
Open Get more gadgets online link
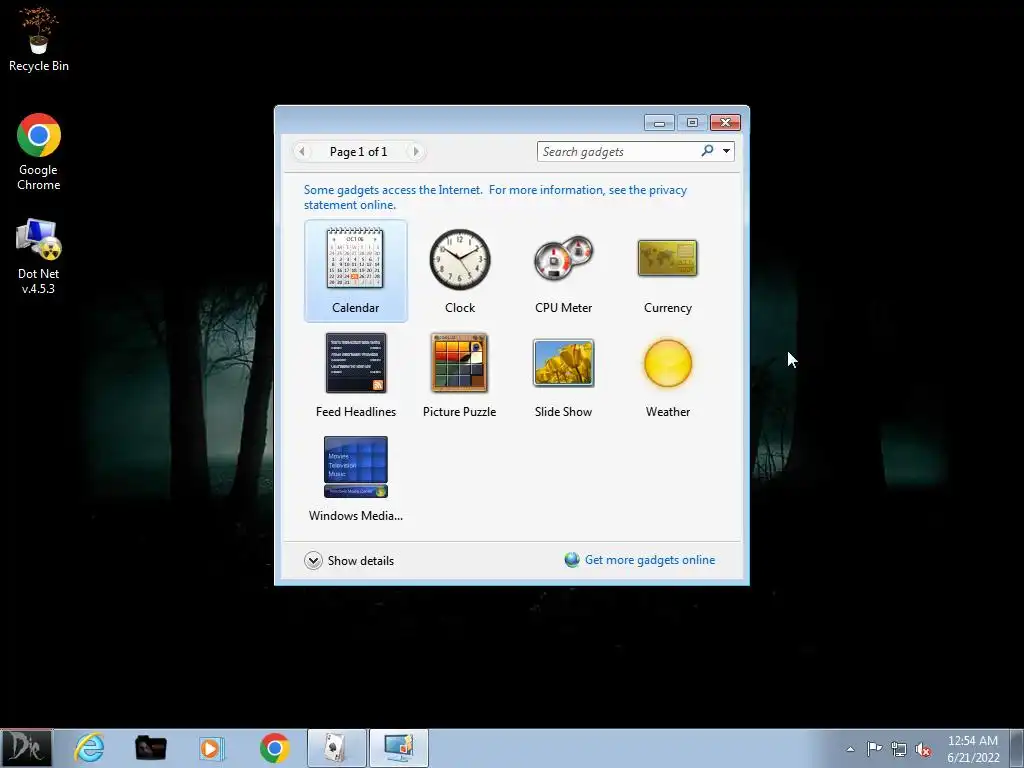click(x=649, y=560)
